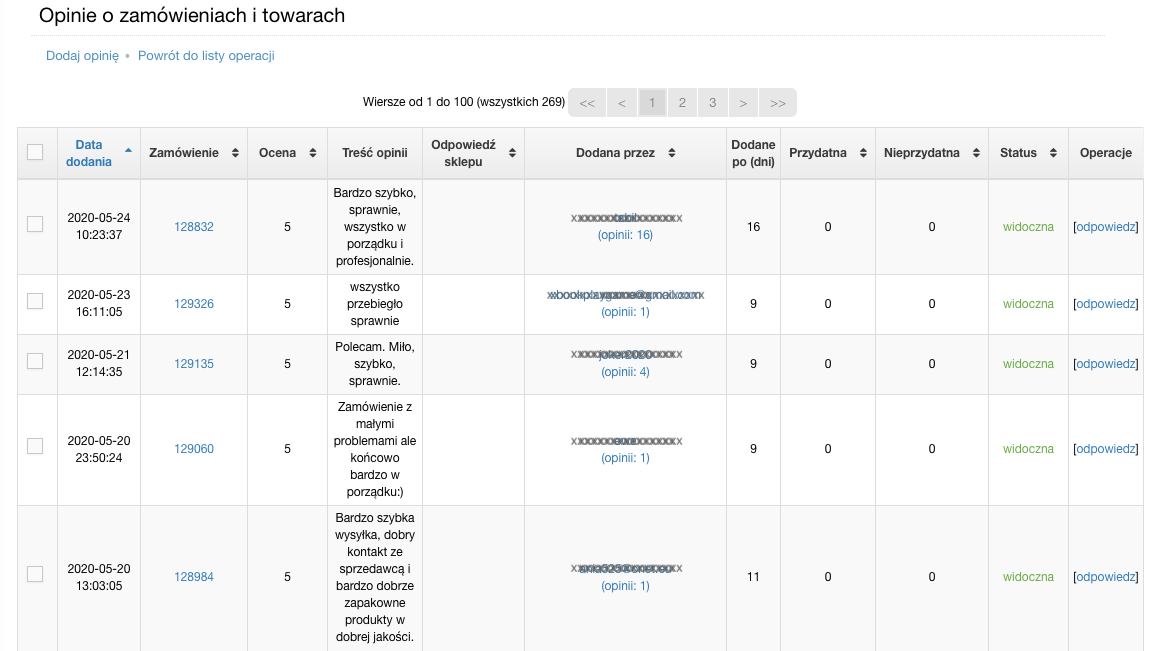Check the row for order 128984
Viewport: 1149px width, 651px height.
35,573
